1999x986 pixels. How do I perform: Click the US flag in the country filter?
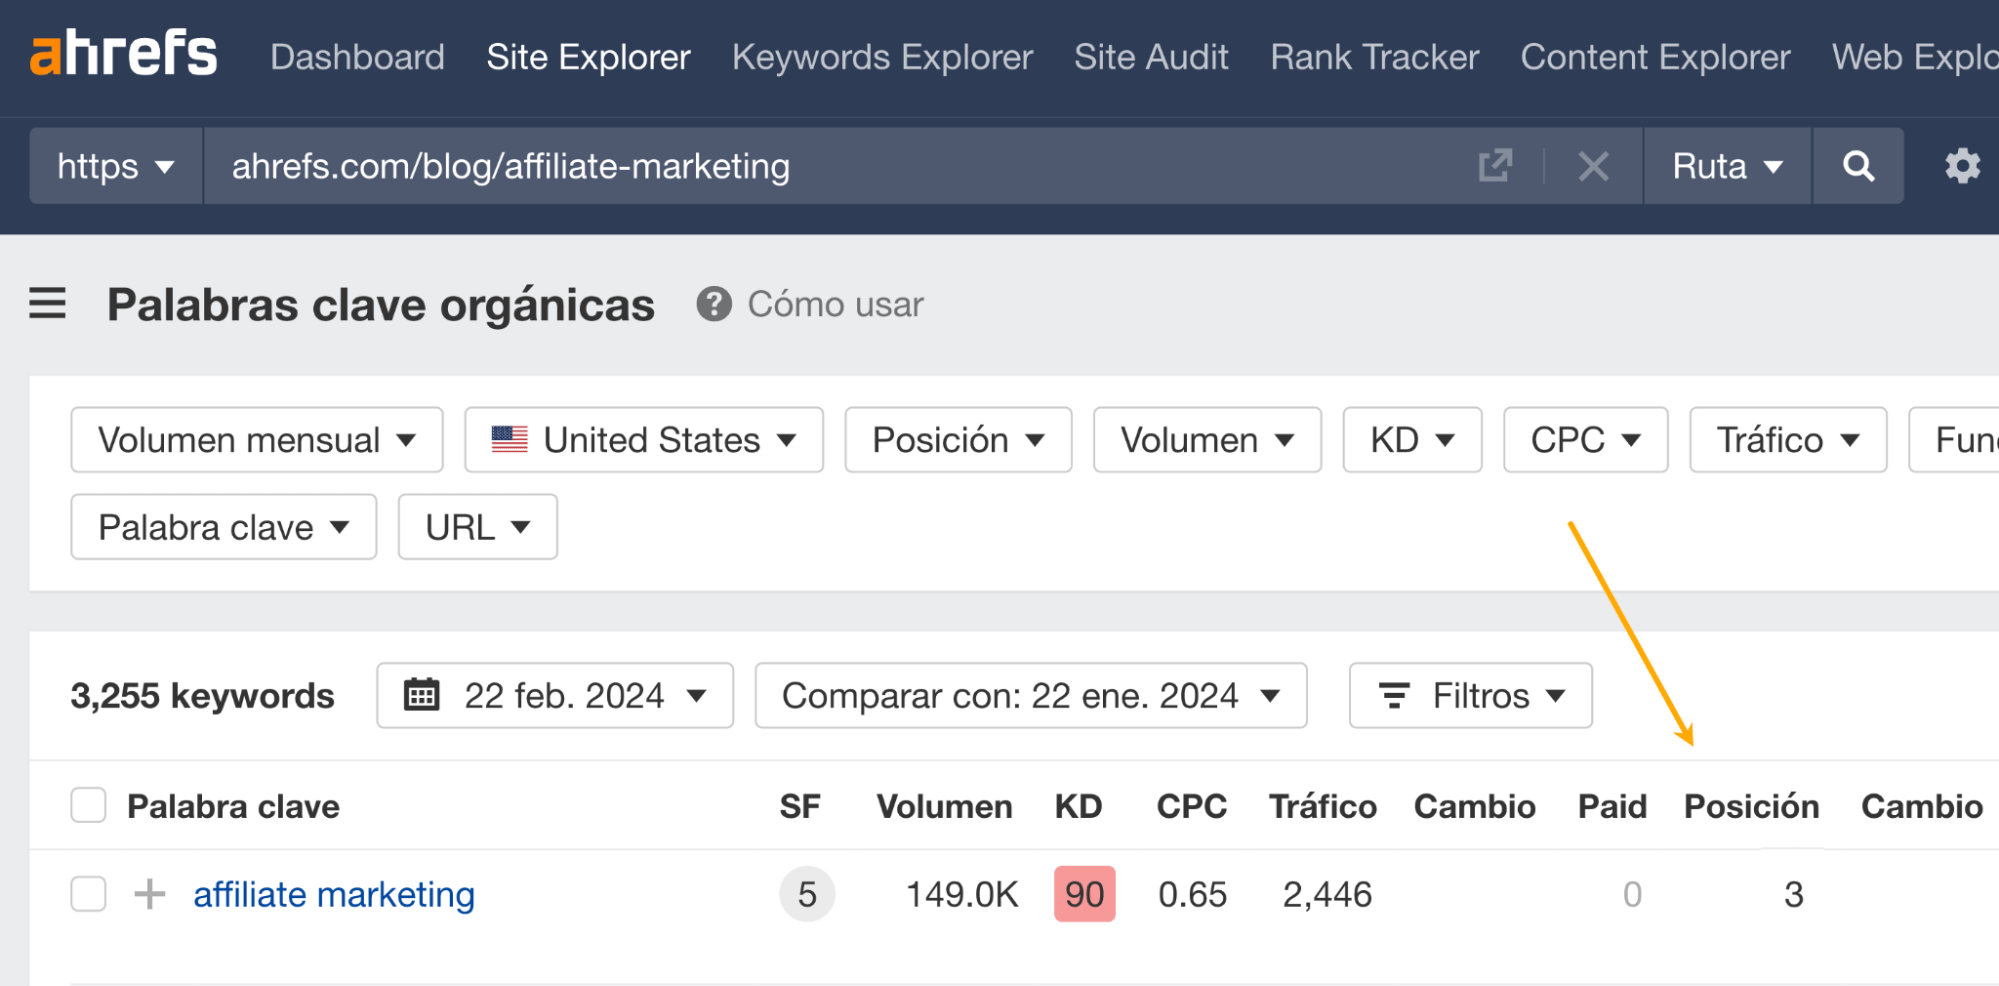pos(508,438)
